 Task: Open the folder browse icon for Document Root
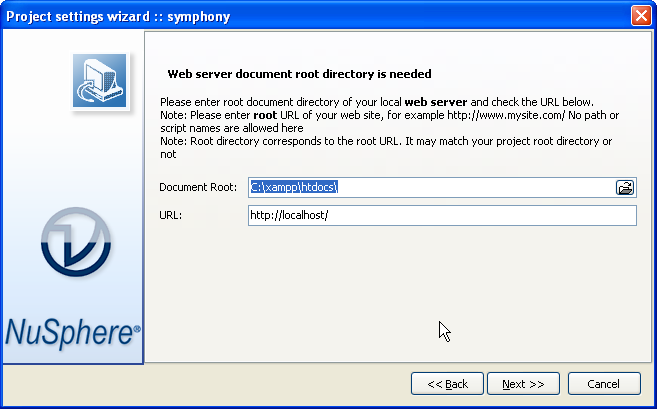tap(625, 187)
